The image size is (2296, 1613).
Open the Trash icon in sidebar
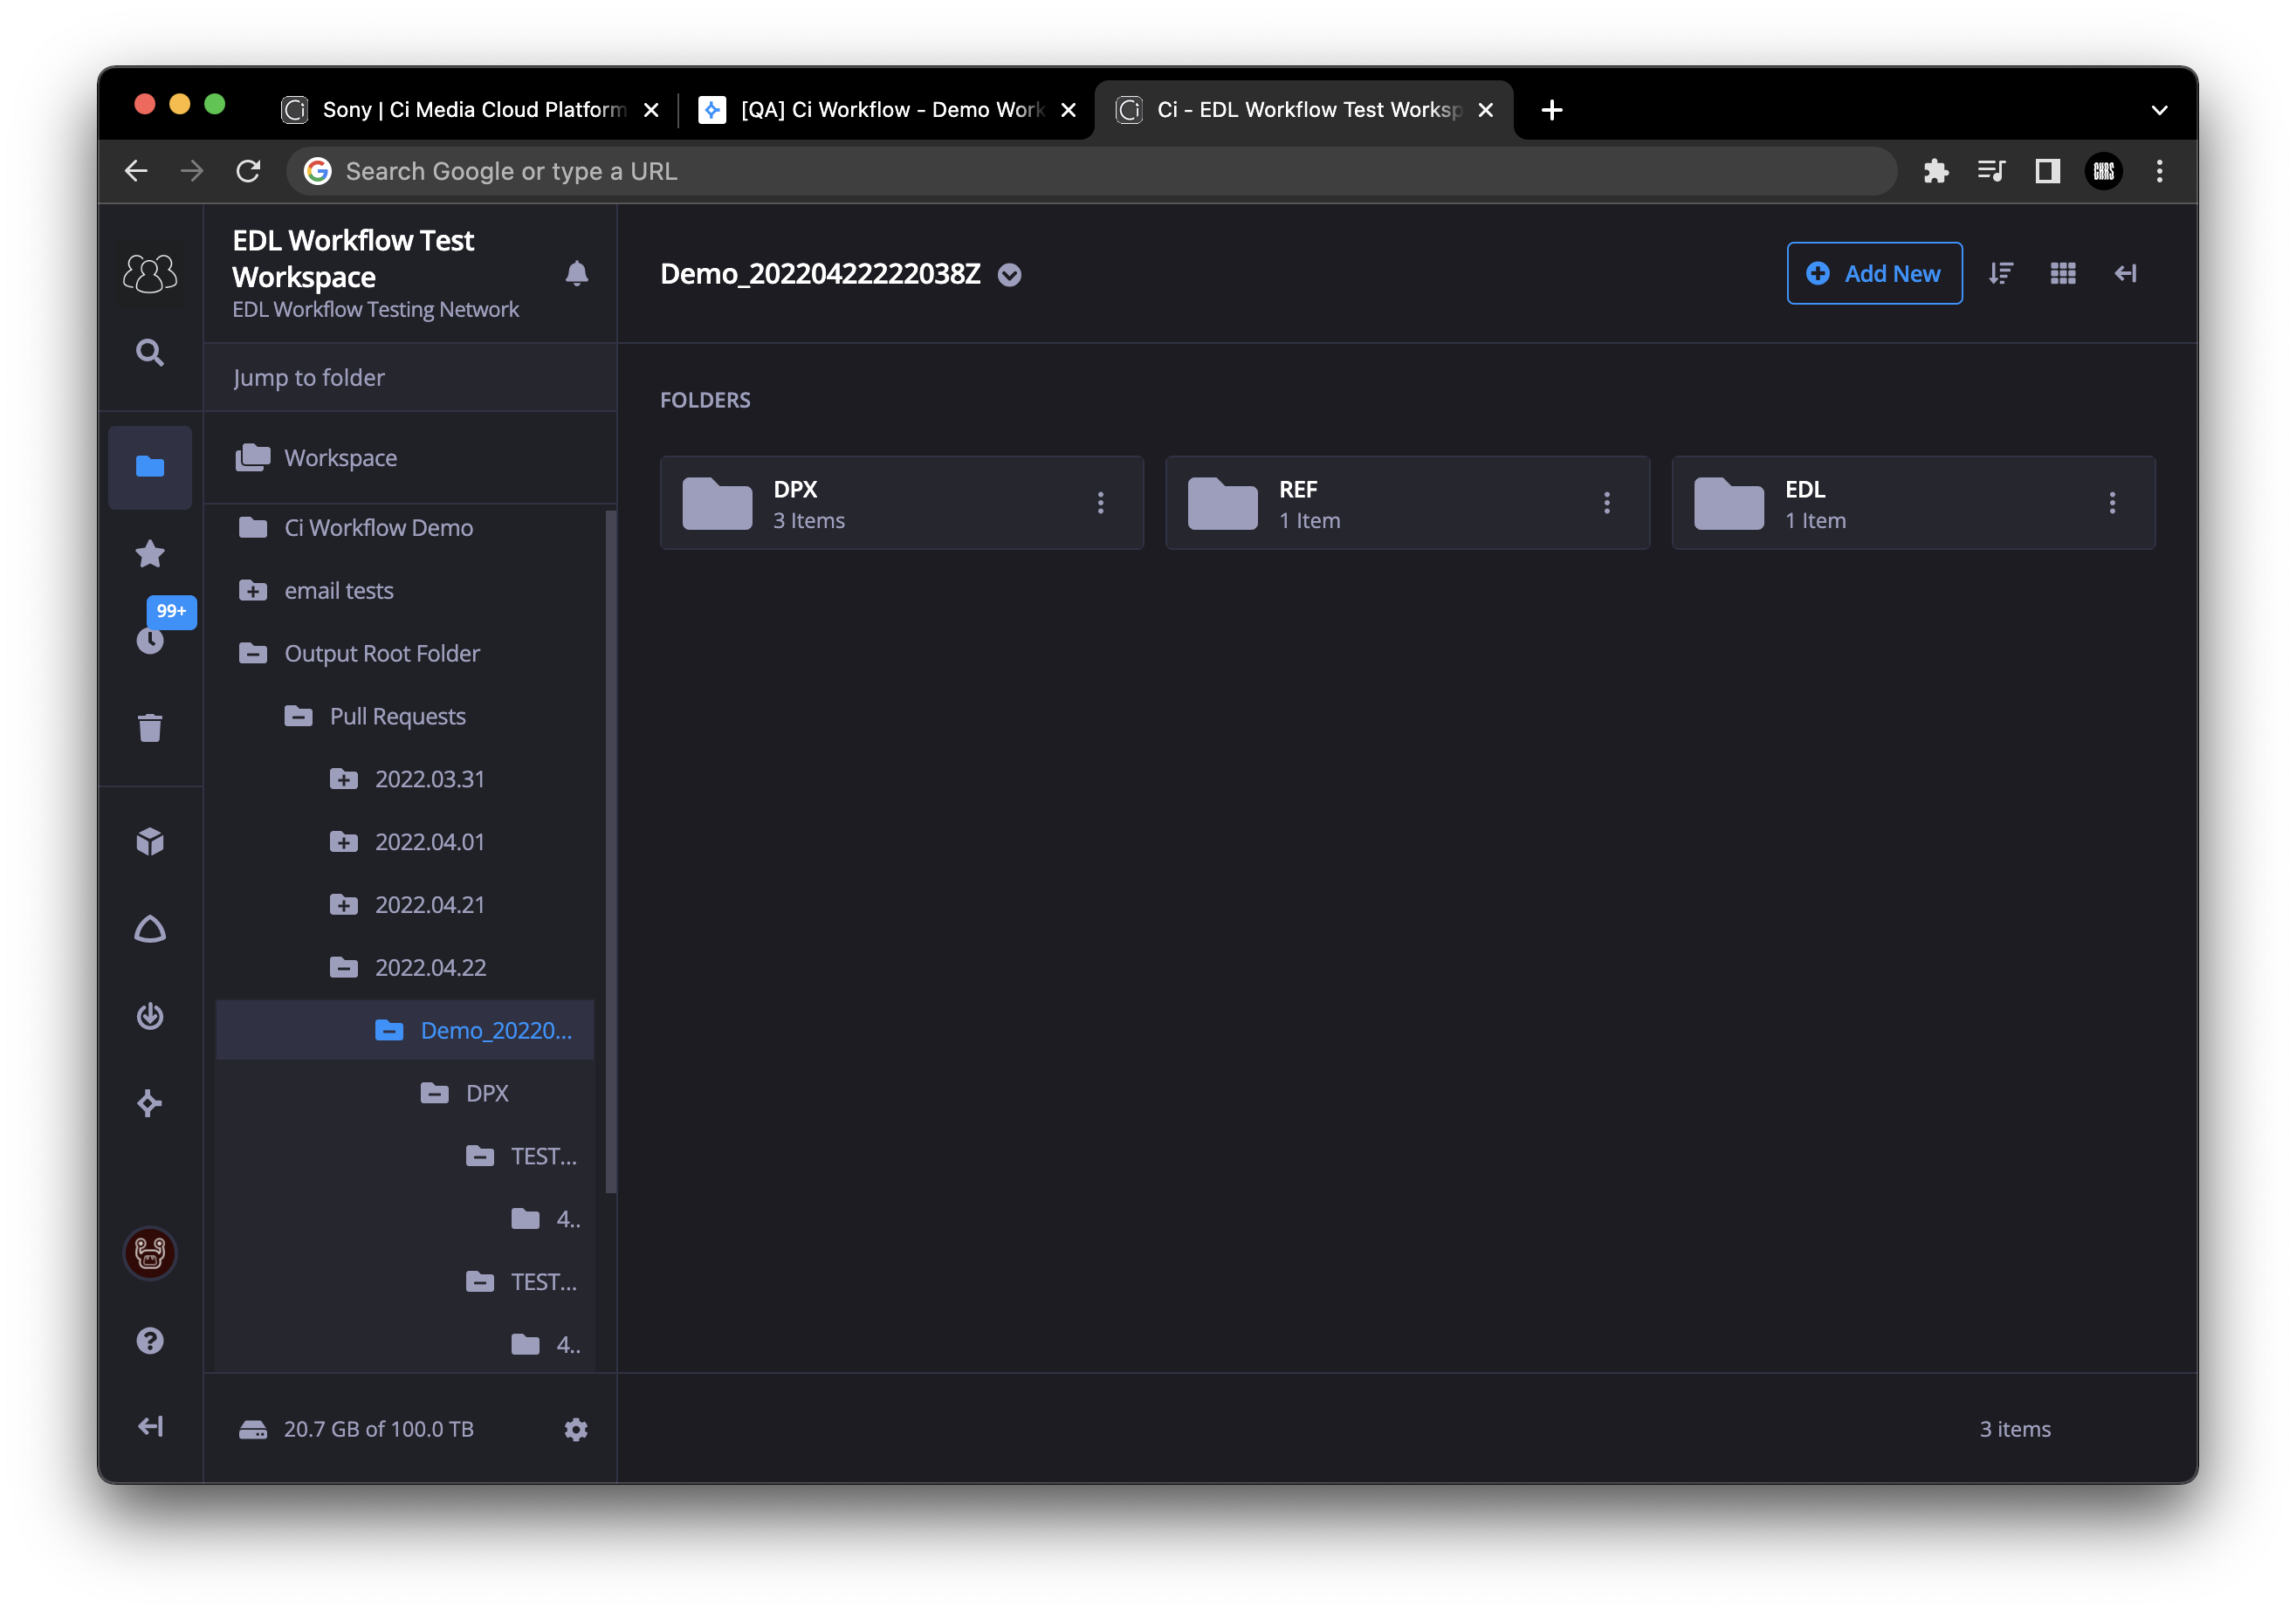(x=150, y=727)
